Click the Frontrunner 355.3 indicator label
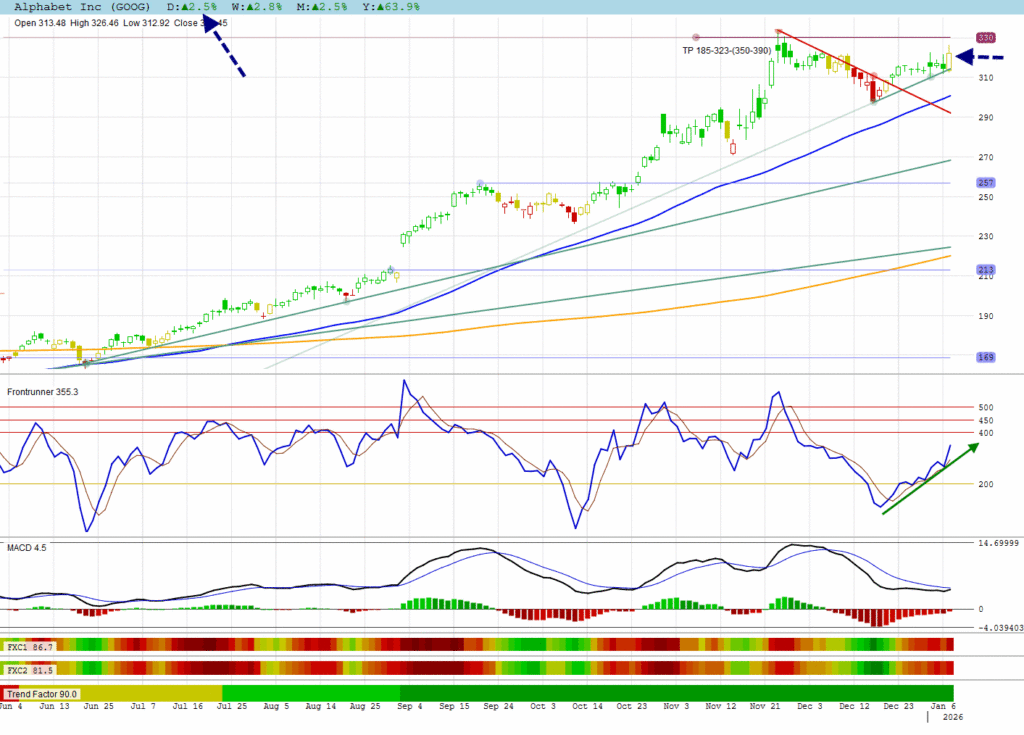Screen dimensions: 1024x735 (43, 391)
